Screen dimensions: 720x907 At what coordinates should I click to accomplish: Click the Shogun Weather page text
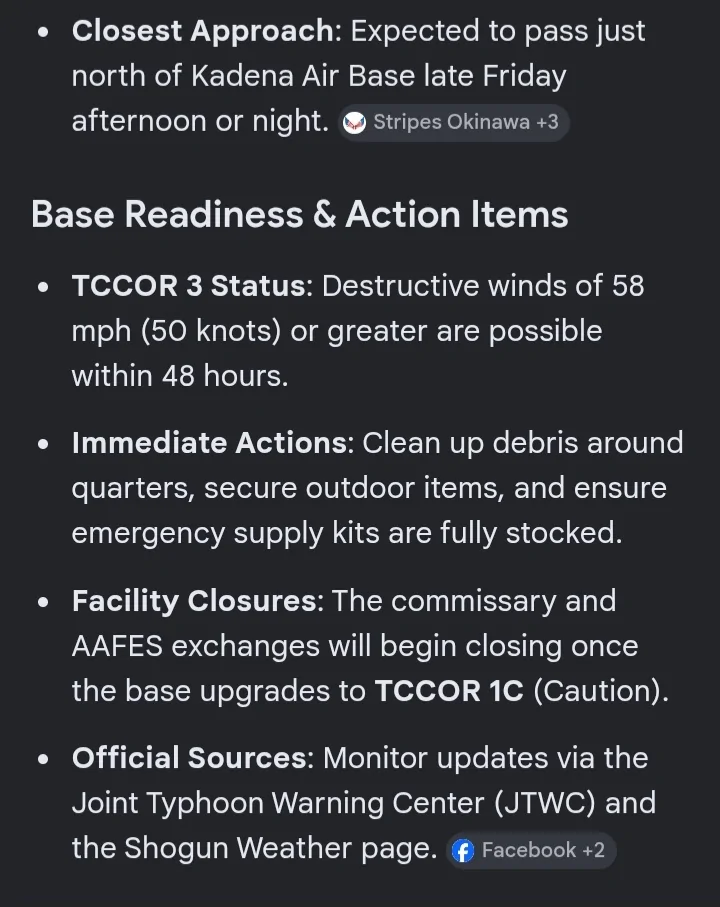[280, 848]
